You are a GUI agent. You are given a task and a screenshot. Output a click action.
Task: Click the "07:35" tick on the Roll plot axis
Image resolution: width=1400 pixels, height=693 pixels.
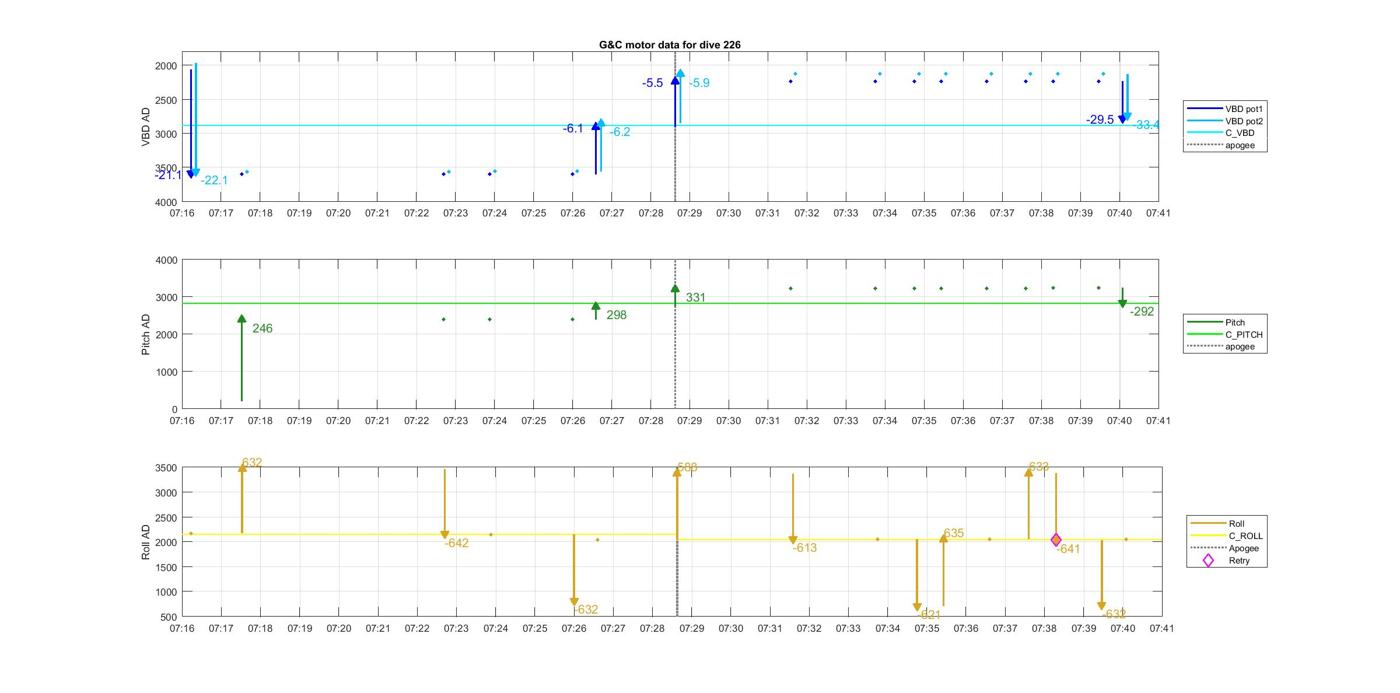tap(927, 628)
